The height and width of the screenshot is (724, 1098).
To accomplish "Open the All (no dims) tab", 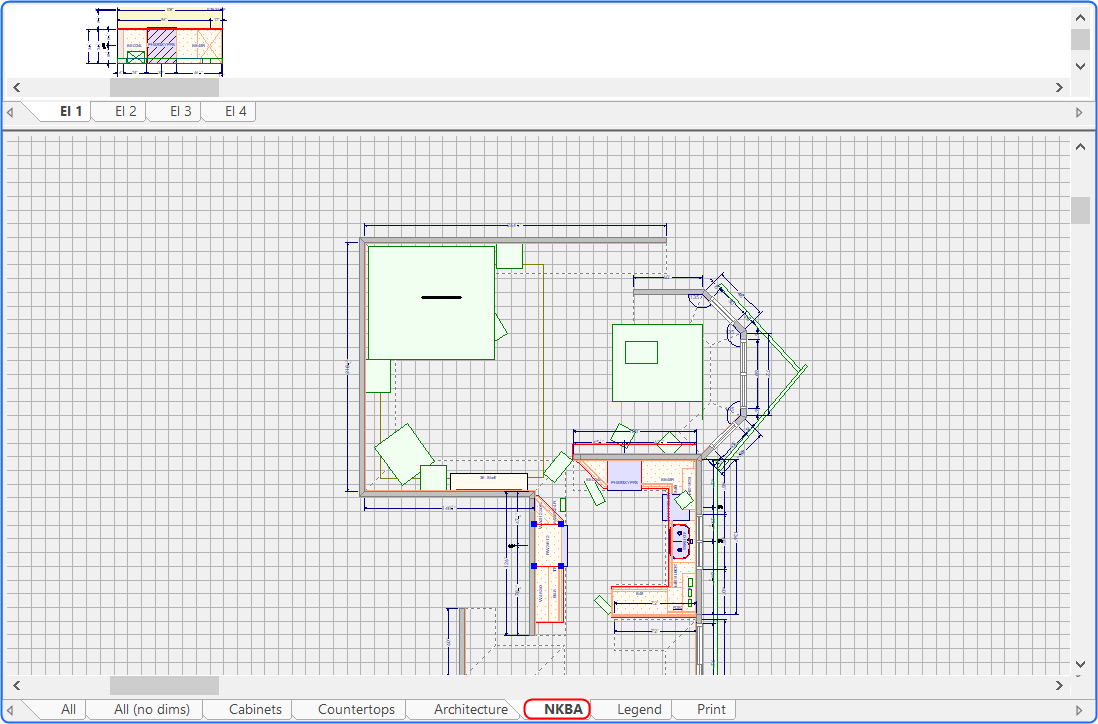I will tap(152, 709).
